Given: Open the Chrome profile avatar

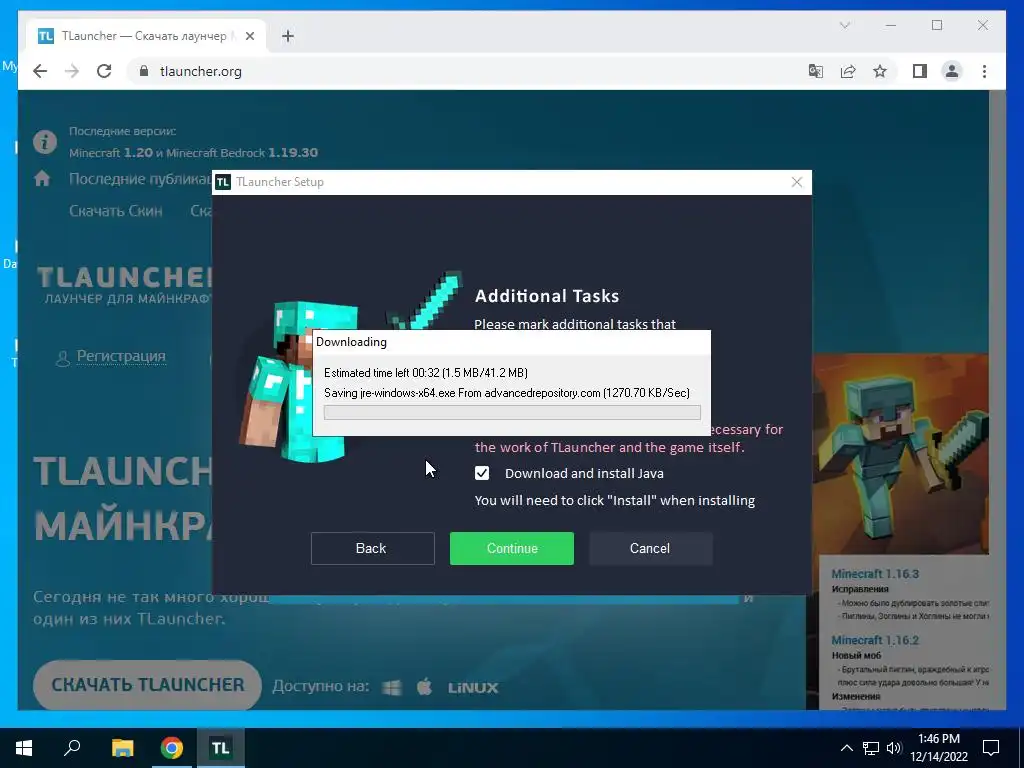Looking at the screenshot, I should click(952, 71).
